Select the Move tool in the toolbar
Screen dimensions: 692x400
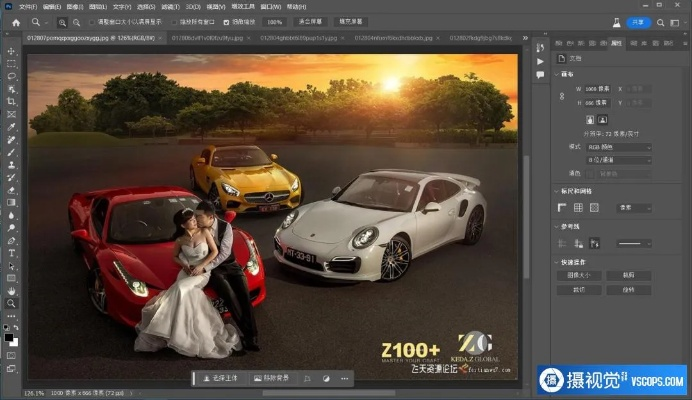coord(12,49)
